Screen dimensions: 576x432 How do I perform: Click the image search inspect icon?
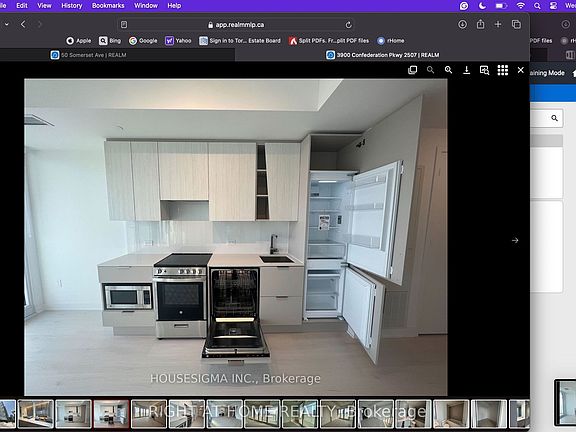click(x=485, y=70)
